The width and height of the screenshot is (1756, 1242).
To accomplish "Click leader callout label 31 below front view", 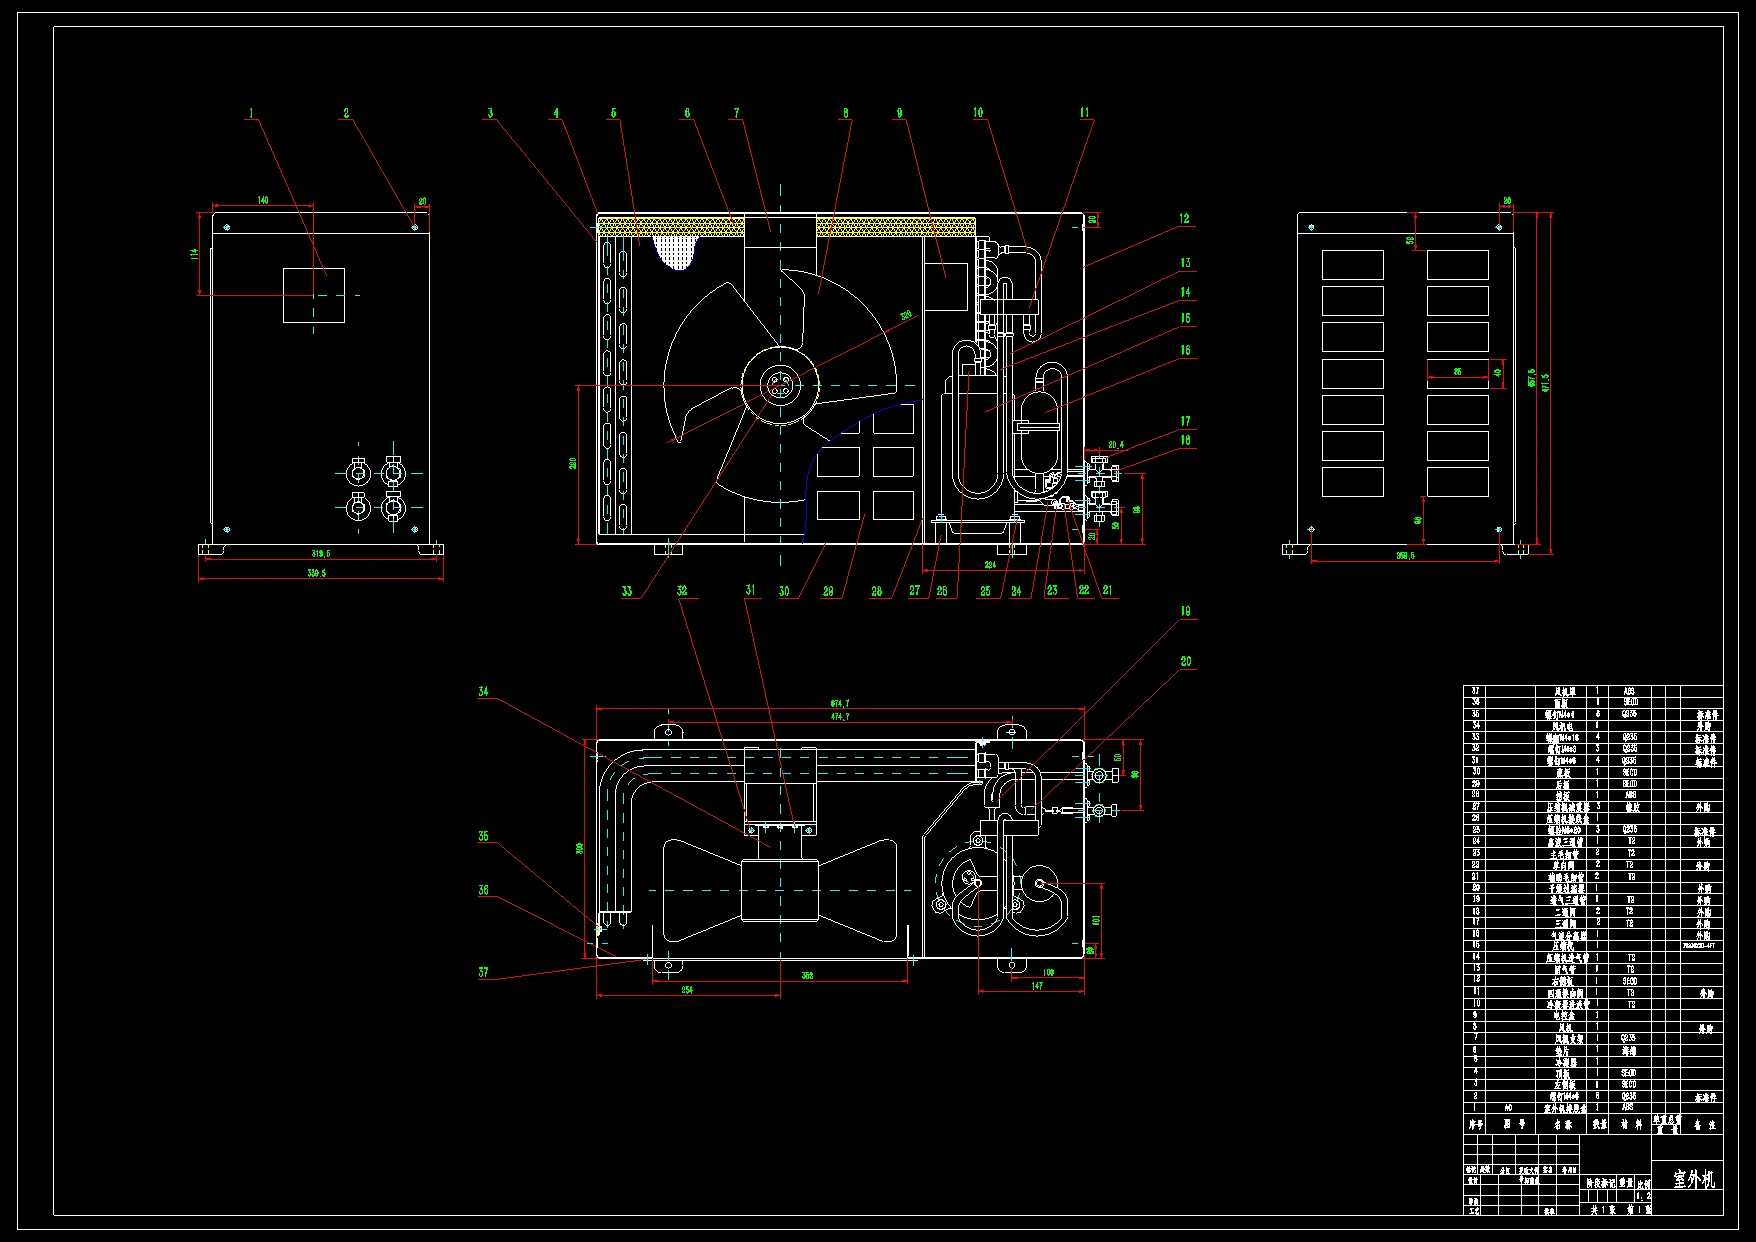I will click(750, 590).
